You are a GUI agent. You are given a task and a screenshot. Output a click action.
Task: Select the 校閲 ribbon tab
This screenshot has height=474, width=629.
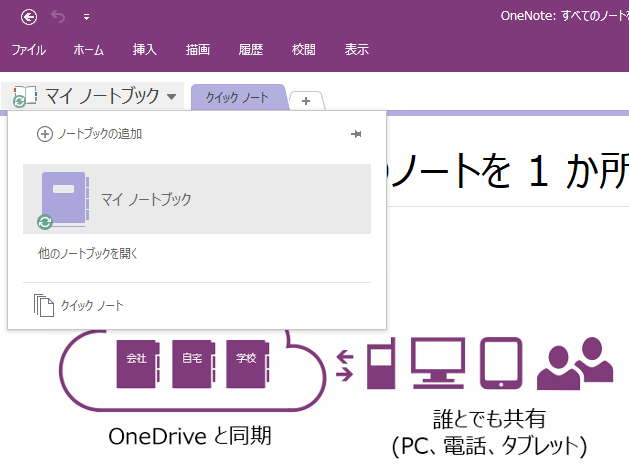tap(304, 50)
